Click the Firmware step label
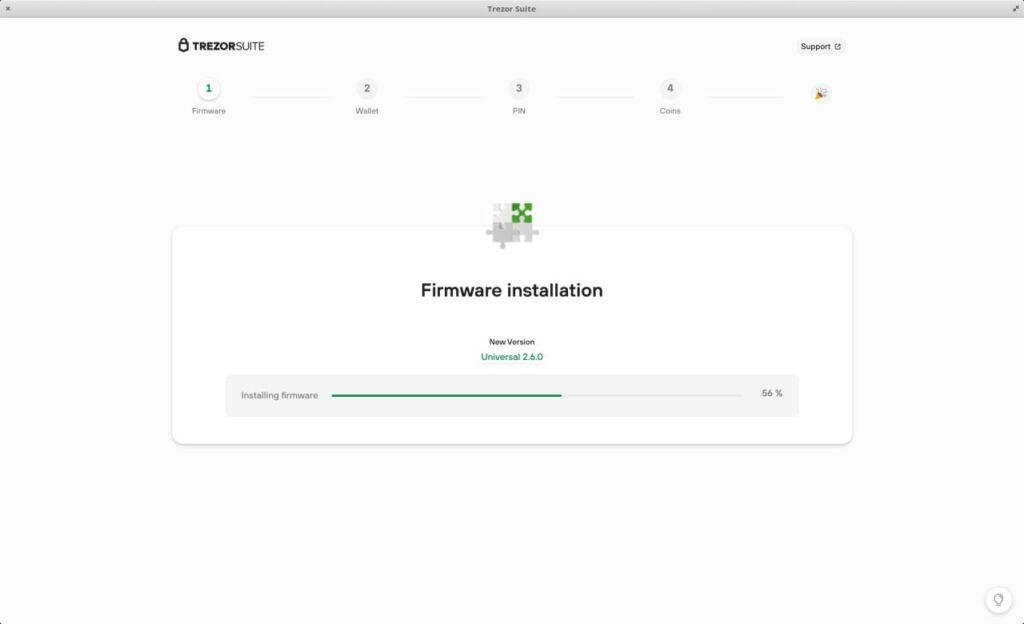1024x624 pixels. point(208,111)
